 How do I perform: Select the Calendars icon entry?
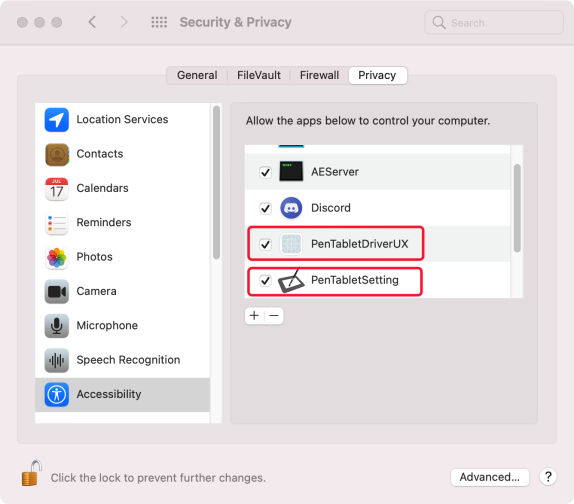[56, 188]
